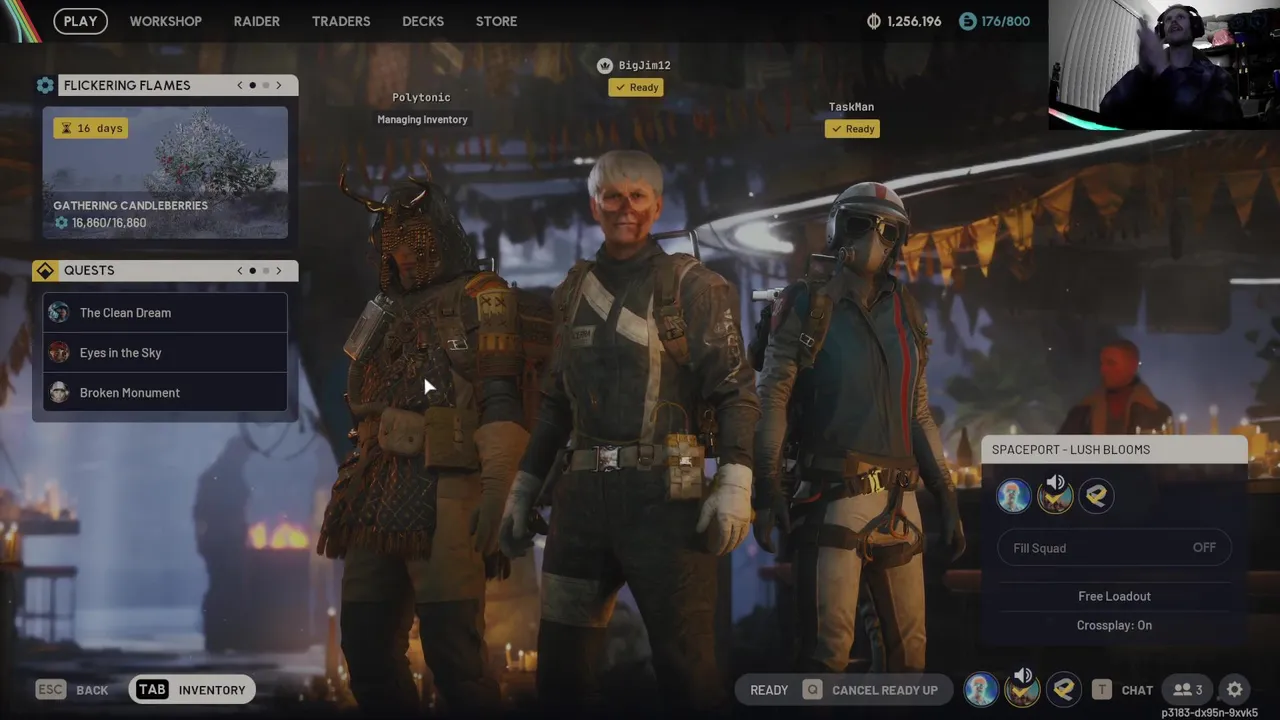
Task: Go to previous Quests page
Action: [240, 270]
